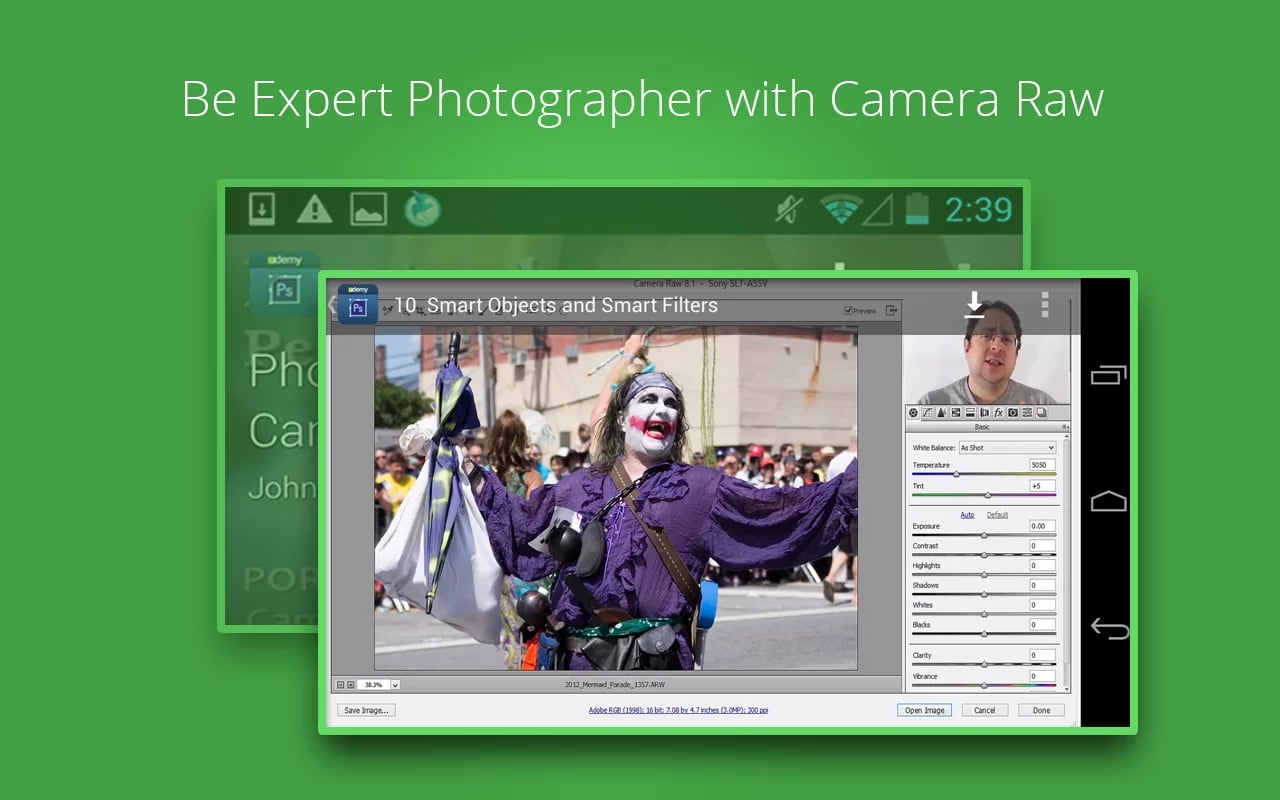Click the Whites slider track
The width and height of the screenshot is (1280, 800).
click(984, 614)
